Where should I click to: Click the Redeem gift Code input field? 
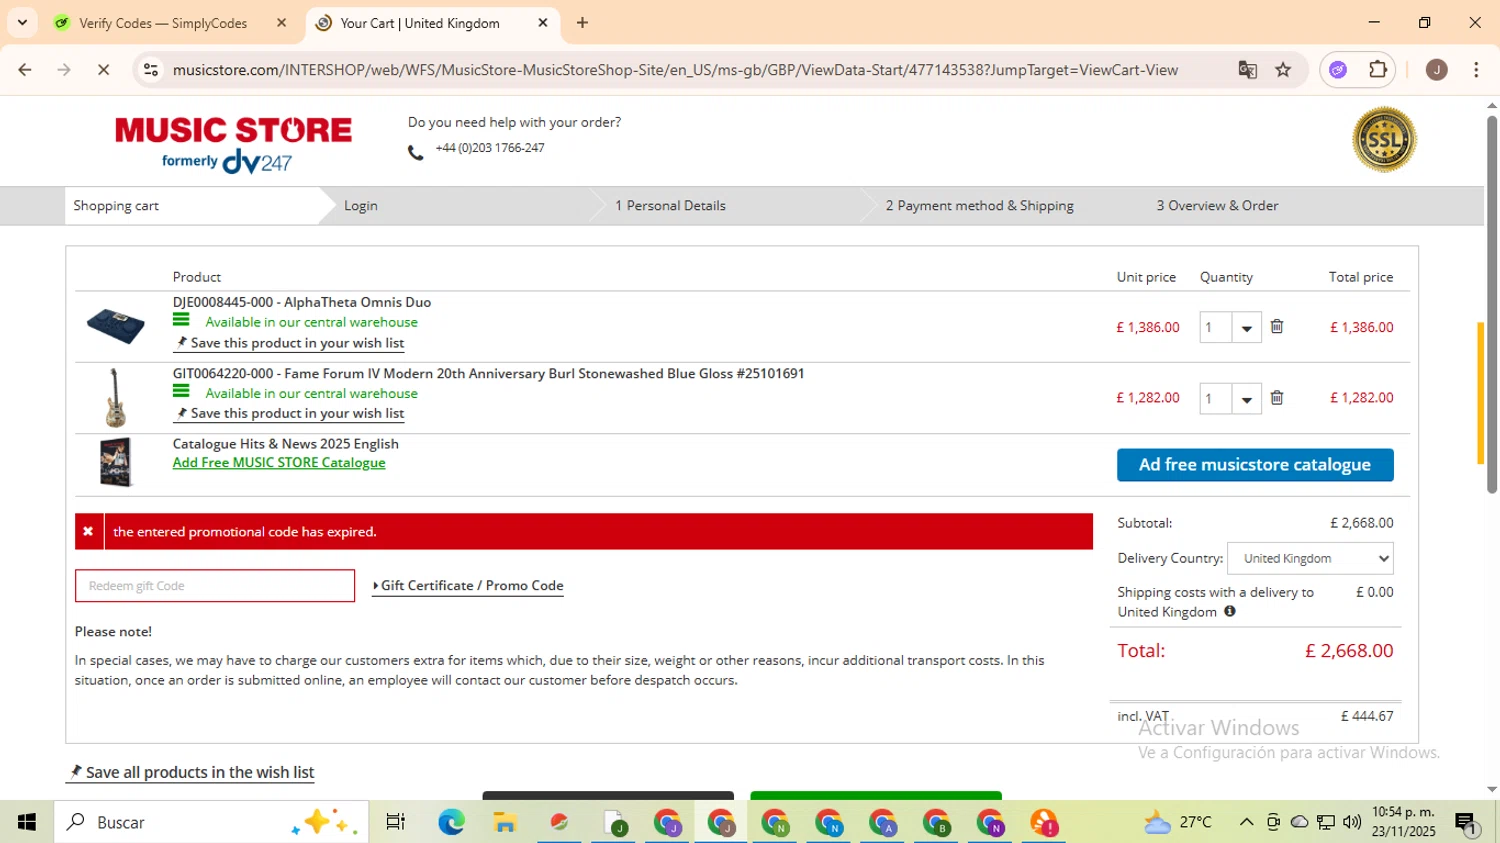[215, 586]
